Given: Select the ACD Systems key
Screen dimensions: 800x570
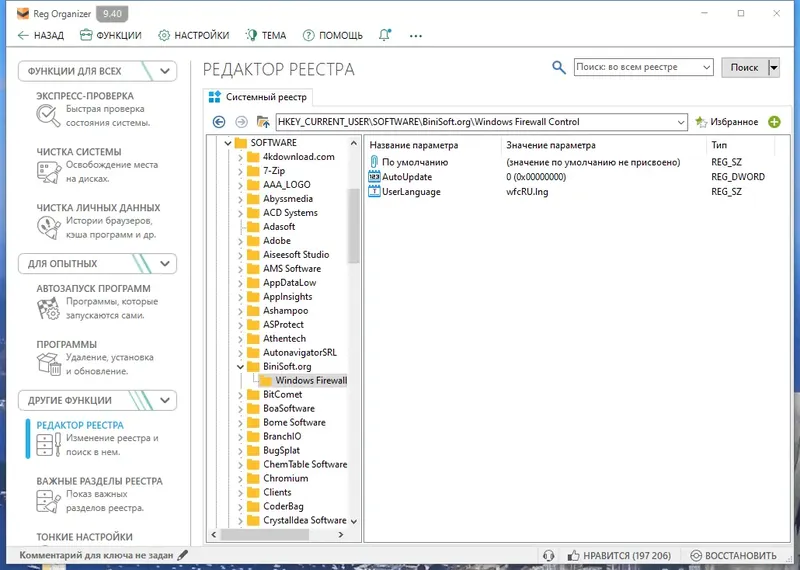Looking at the screenshot, I should (x=290, y=213).
